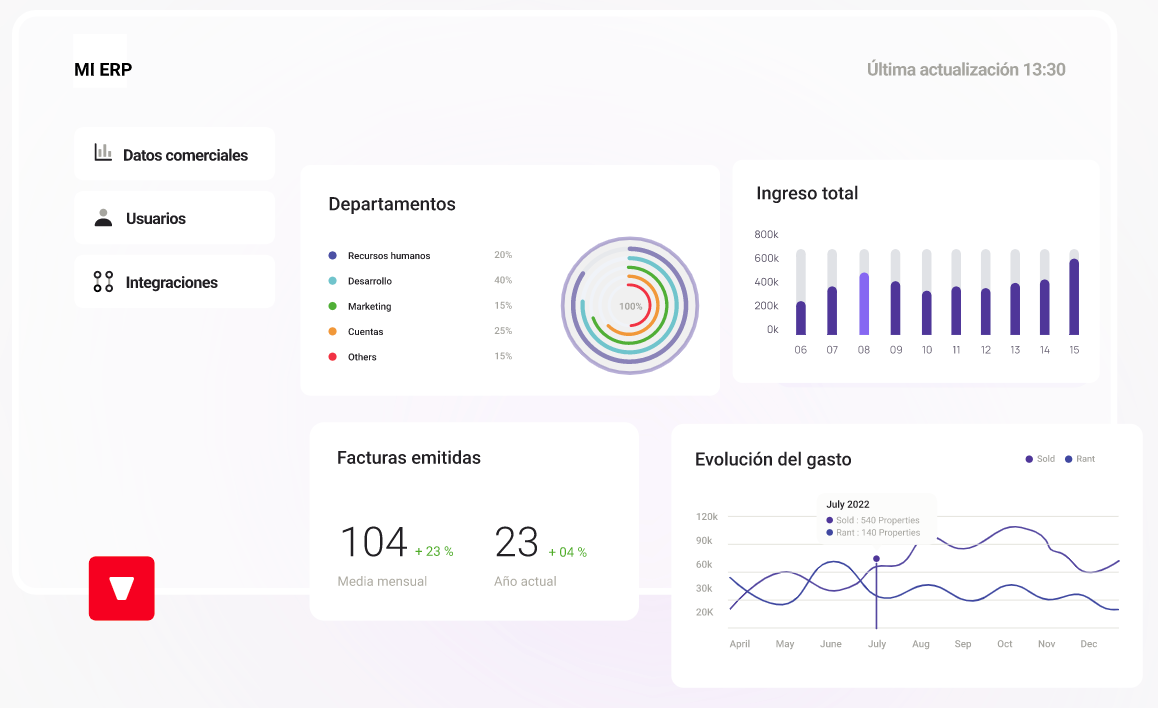Screen dimensions: 1158x708
Task: Click the 800k axis label
Action: click(767, 234)
